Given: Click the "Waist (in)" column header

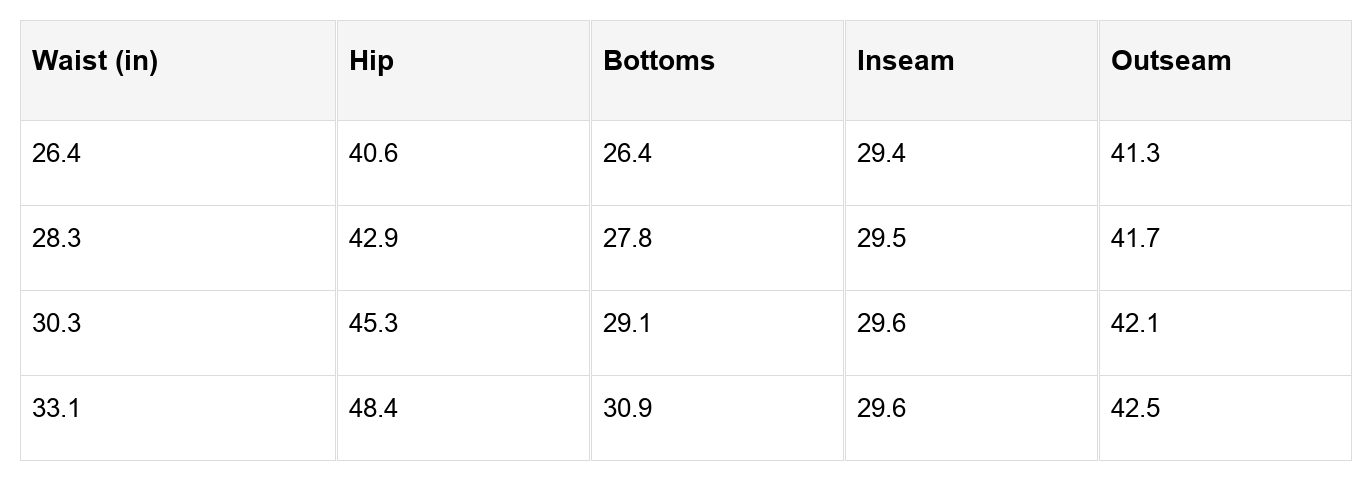Looking at the screenshot, I should coord(95,61).
